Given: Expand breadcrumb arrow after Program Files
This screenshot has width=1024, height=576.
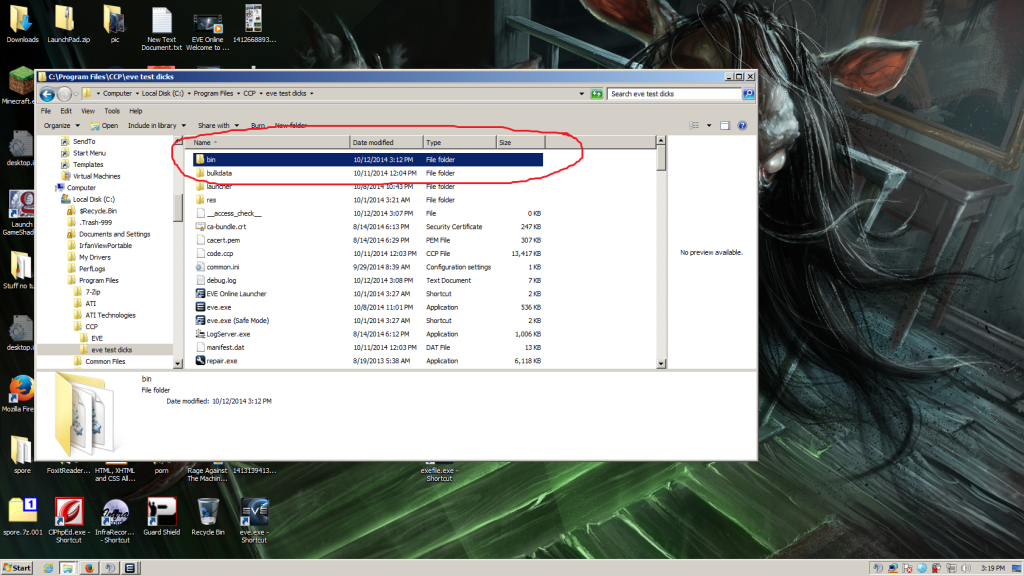Looking at the screenshot, I should (238, 93).
